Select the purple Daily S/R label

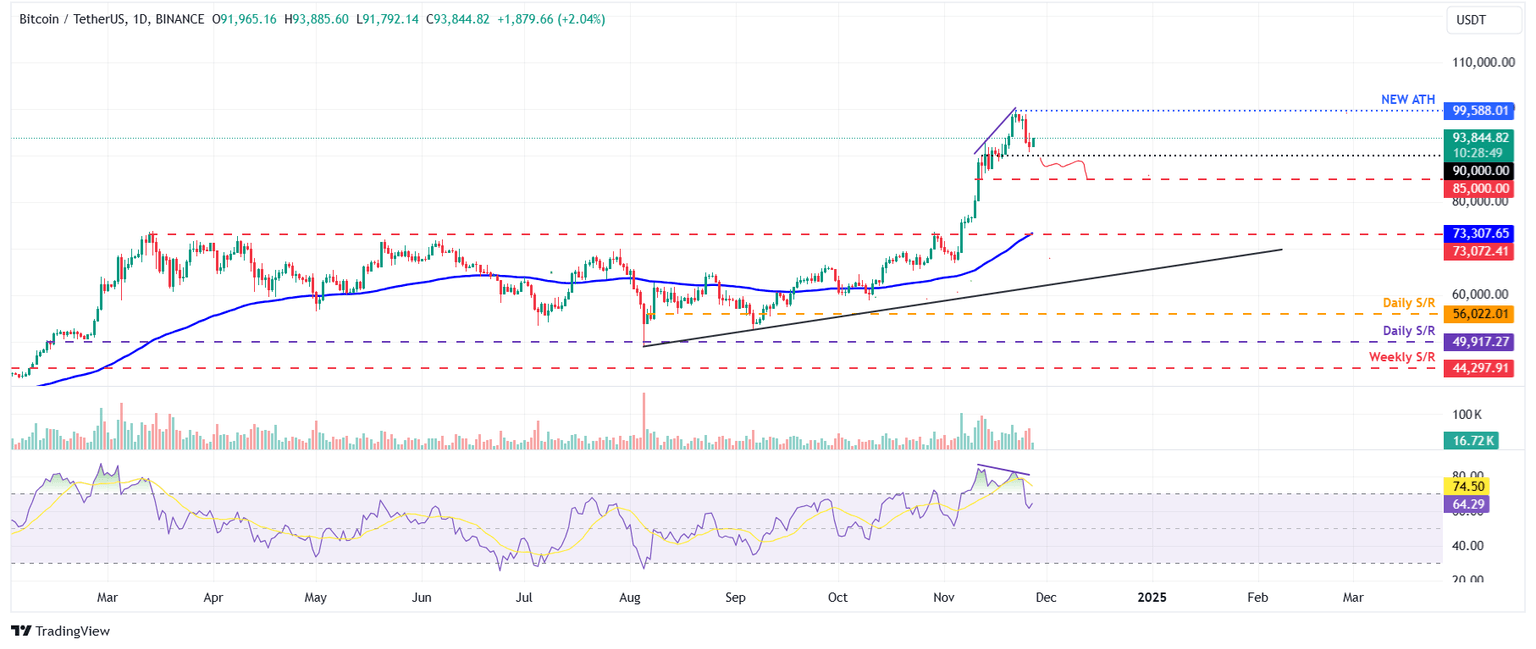click(x=1410, y=330)
